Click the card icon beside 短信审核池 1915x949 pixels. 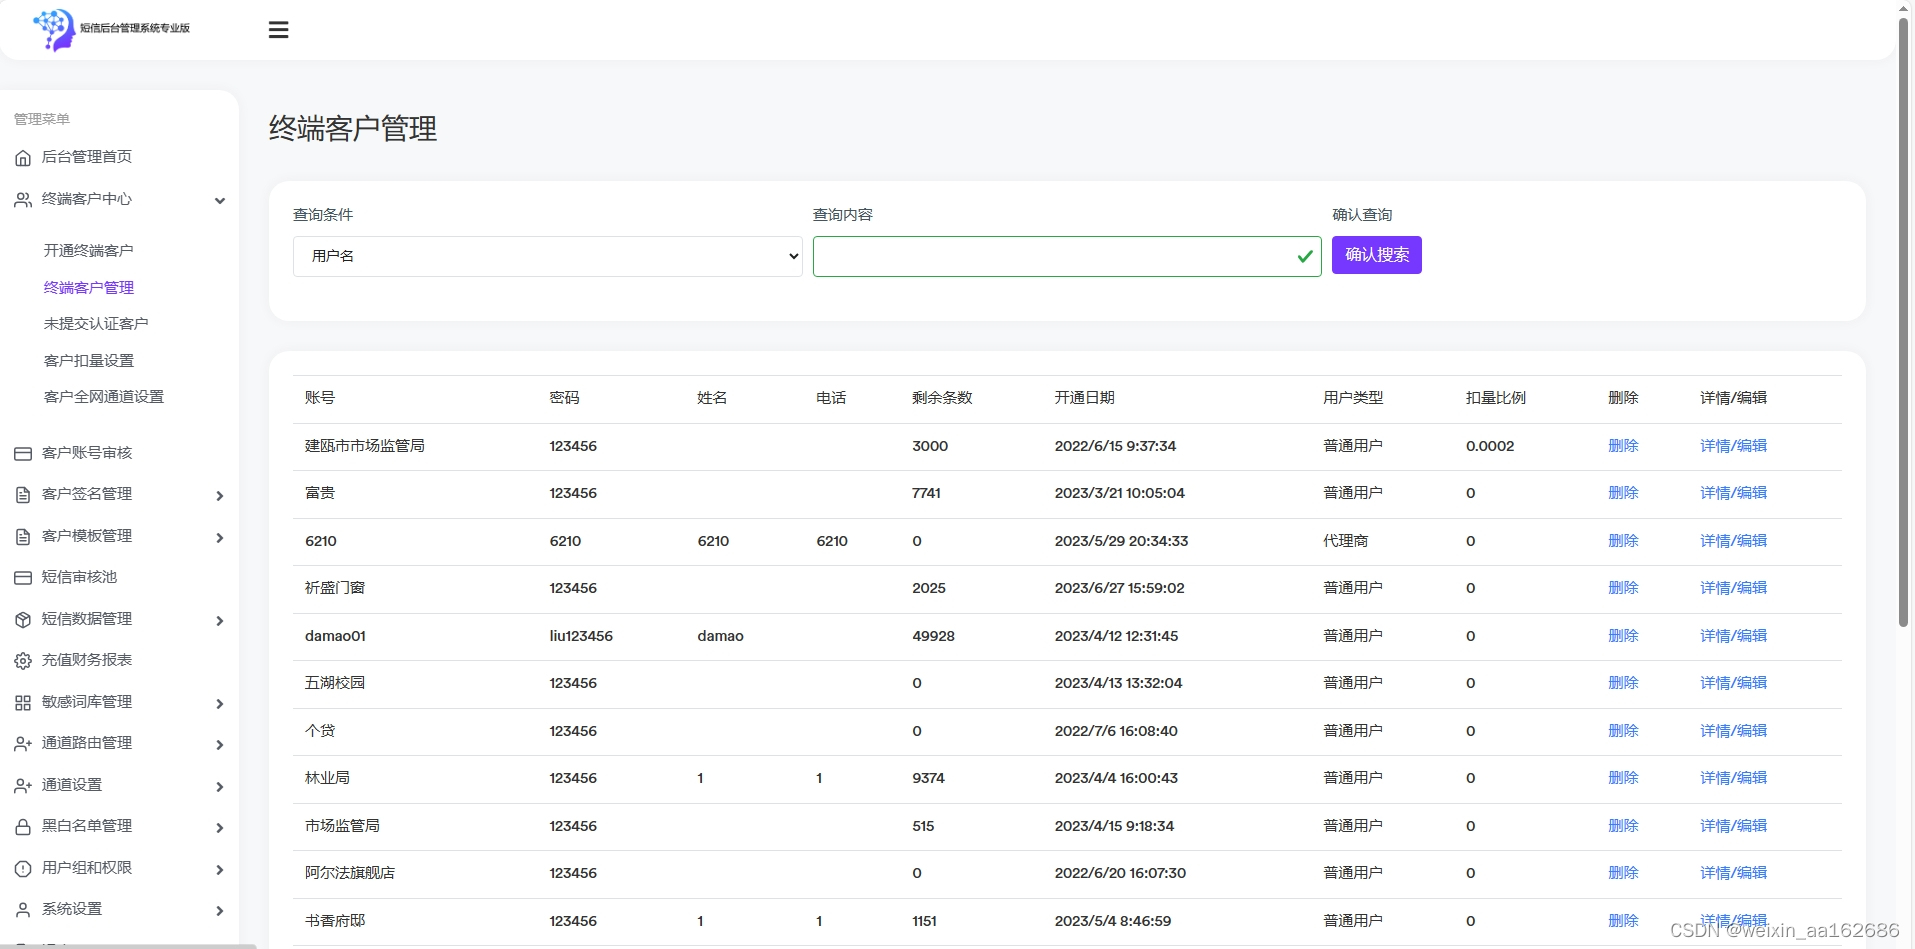[23, 578]
